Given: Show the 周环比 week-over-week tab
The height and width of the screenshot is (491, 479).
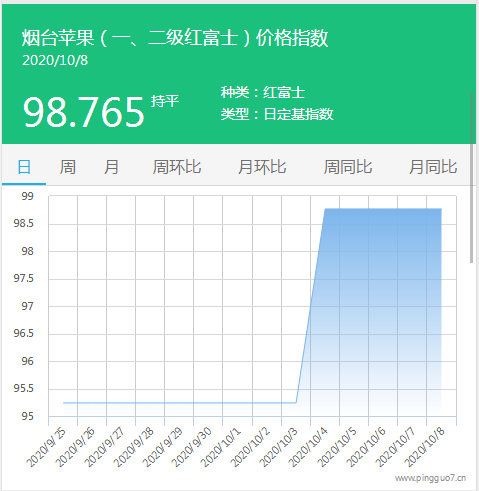Looking at the screenshot, I should tap(177, 167).
